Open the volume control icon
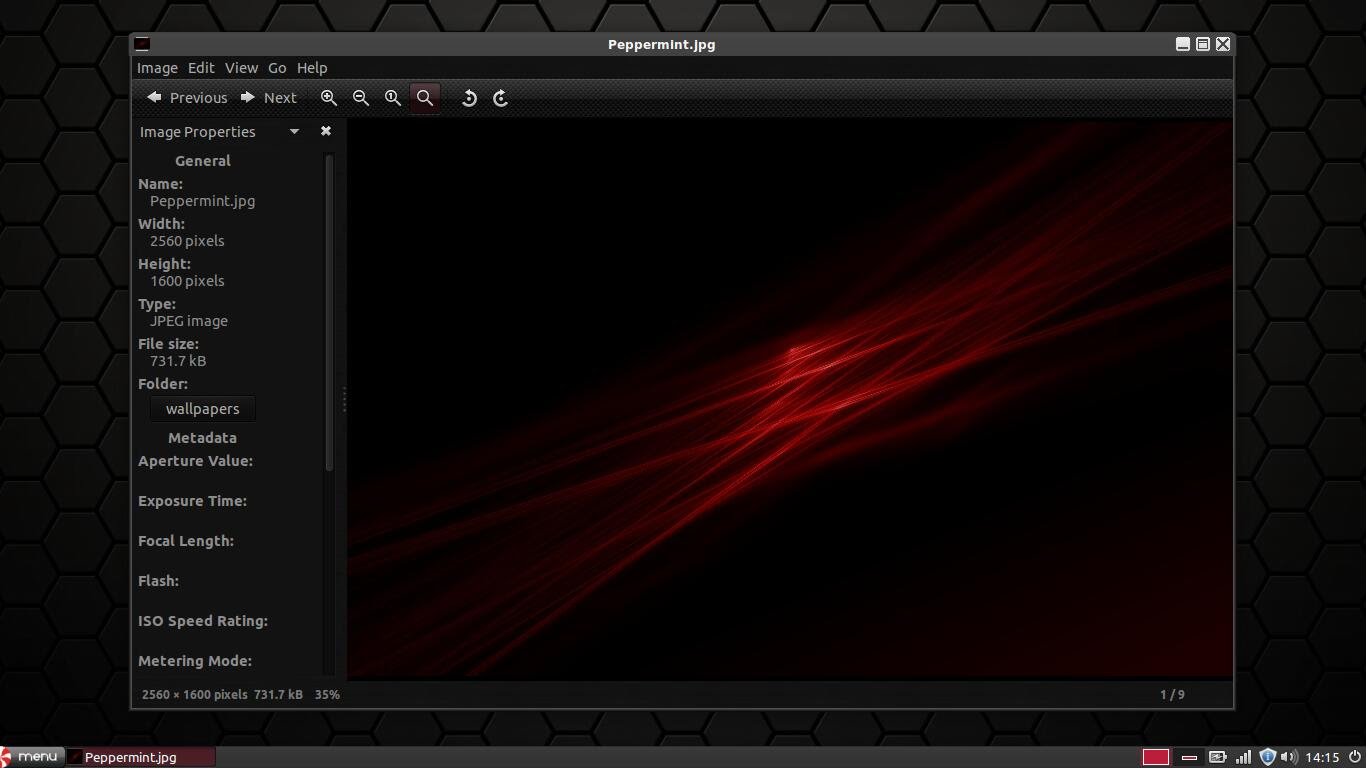Viewport: 1366px width, 768px height. [1289, 757]
